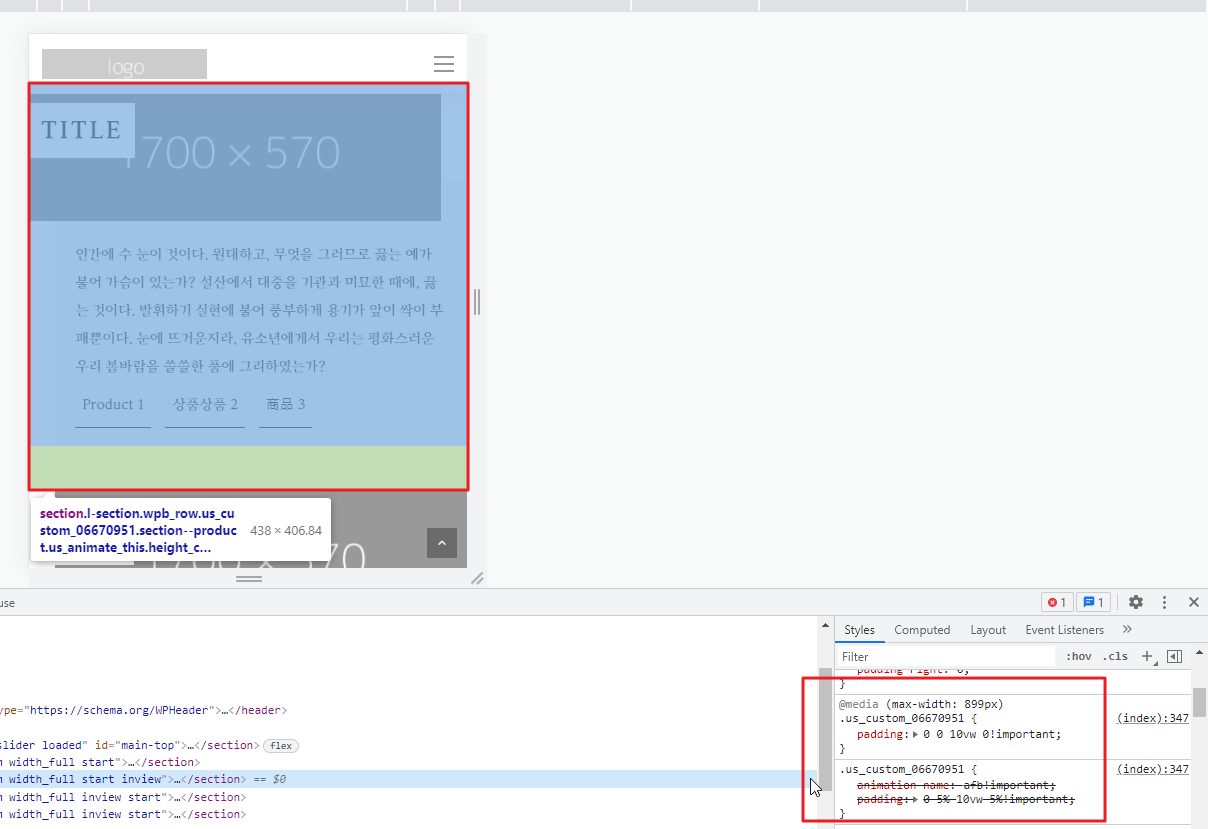Toggle the :hov element state panel
Viewport: 1208px width, 829px height.
pyautogui.click(x=1079, y=656)
